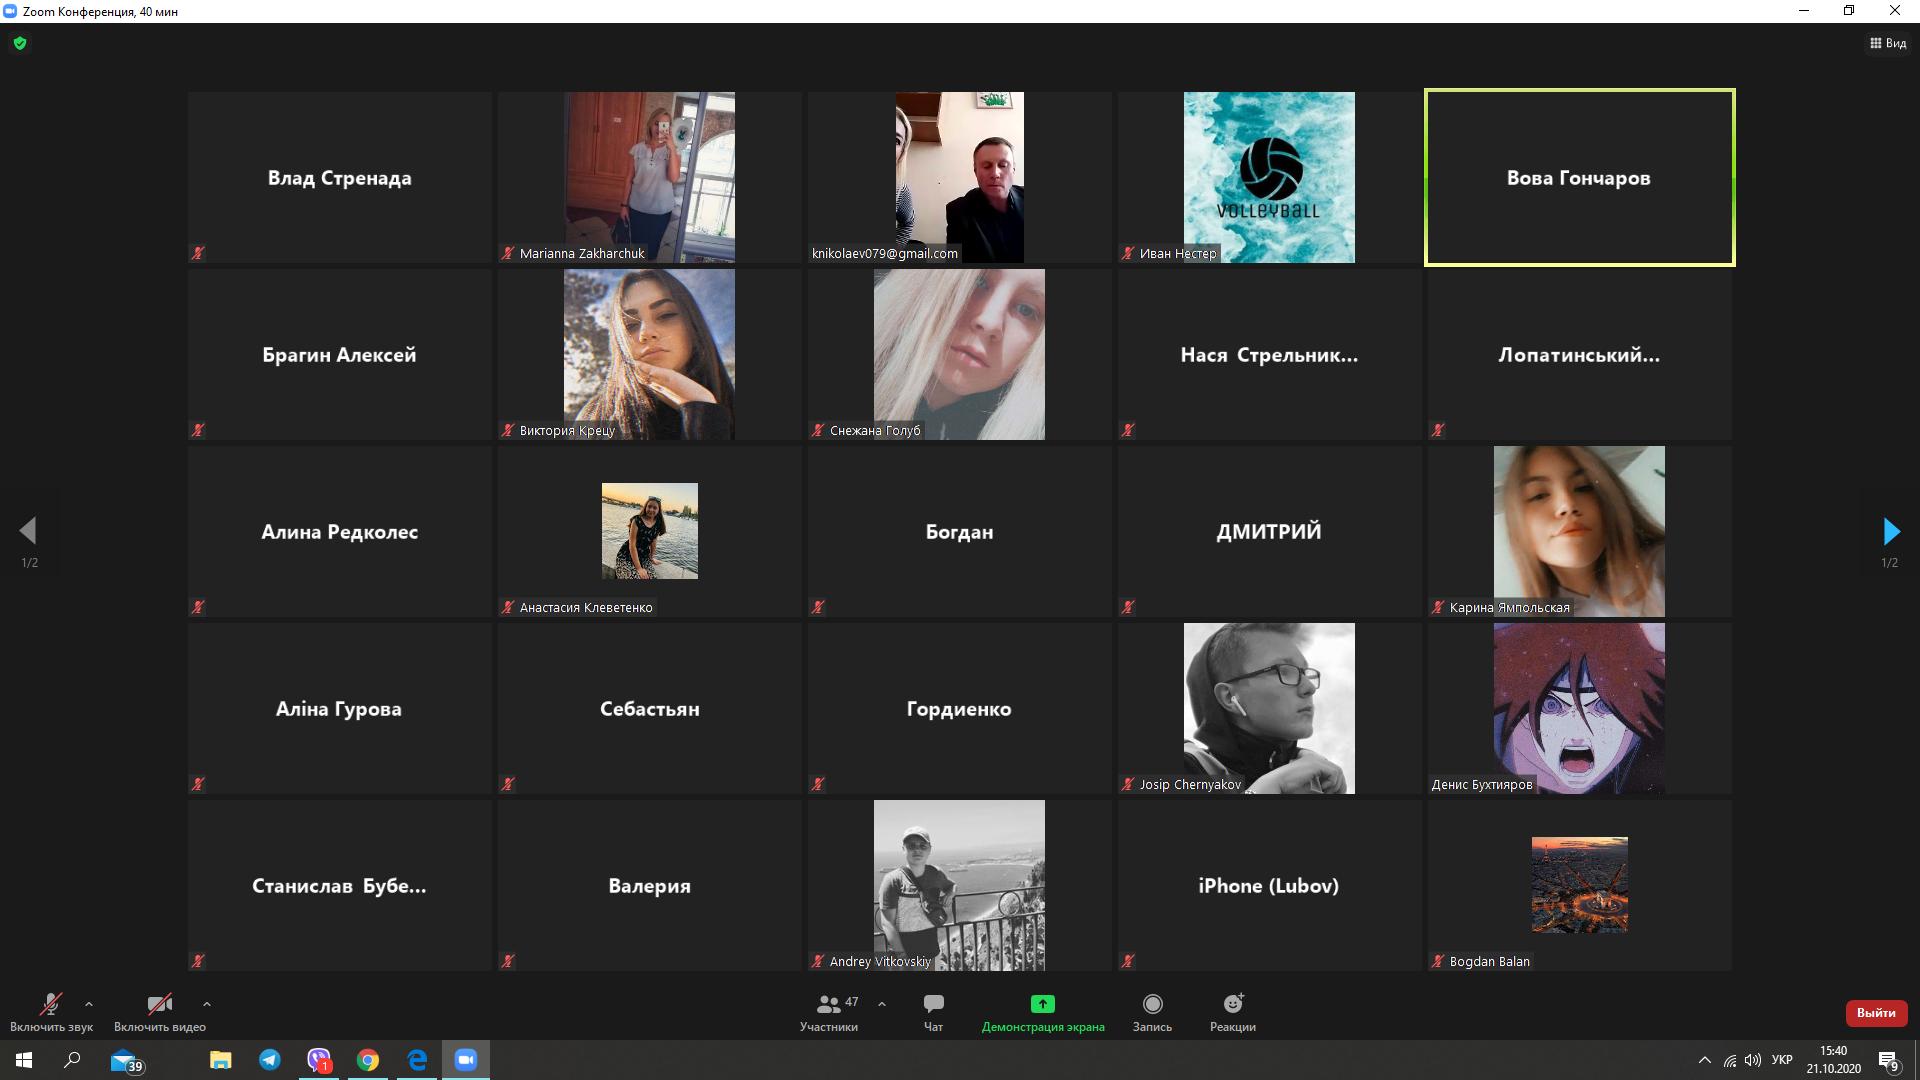
Task: Show hidden system tray icons
Action: pyautogui.click(x=1704, y=1060)
